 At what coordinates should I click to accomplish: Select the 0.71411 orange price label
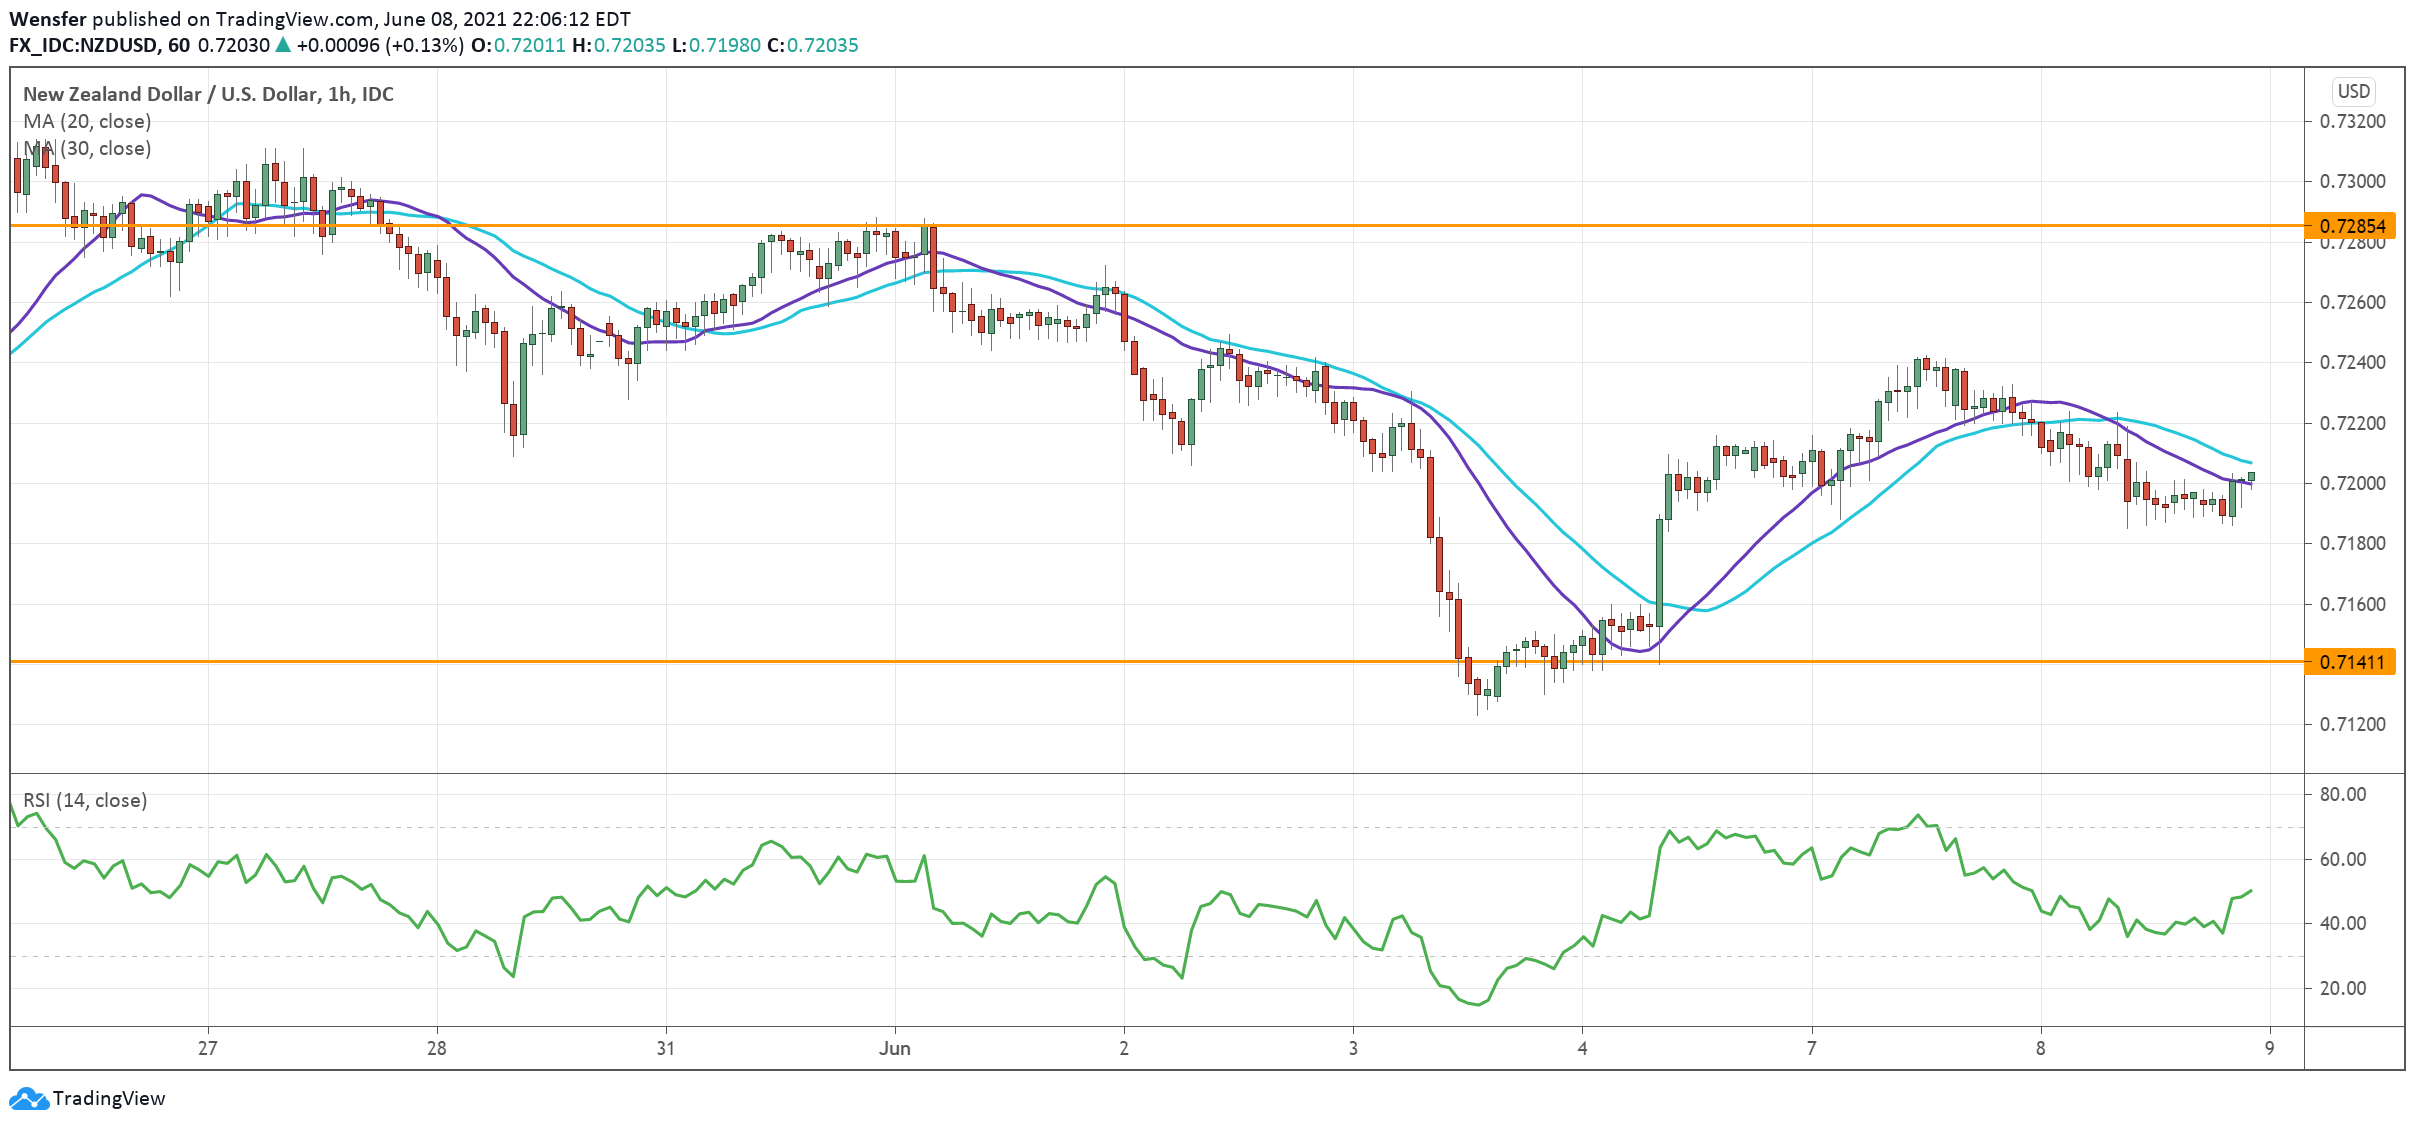(x=2351, y=662)
